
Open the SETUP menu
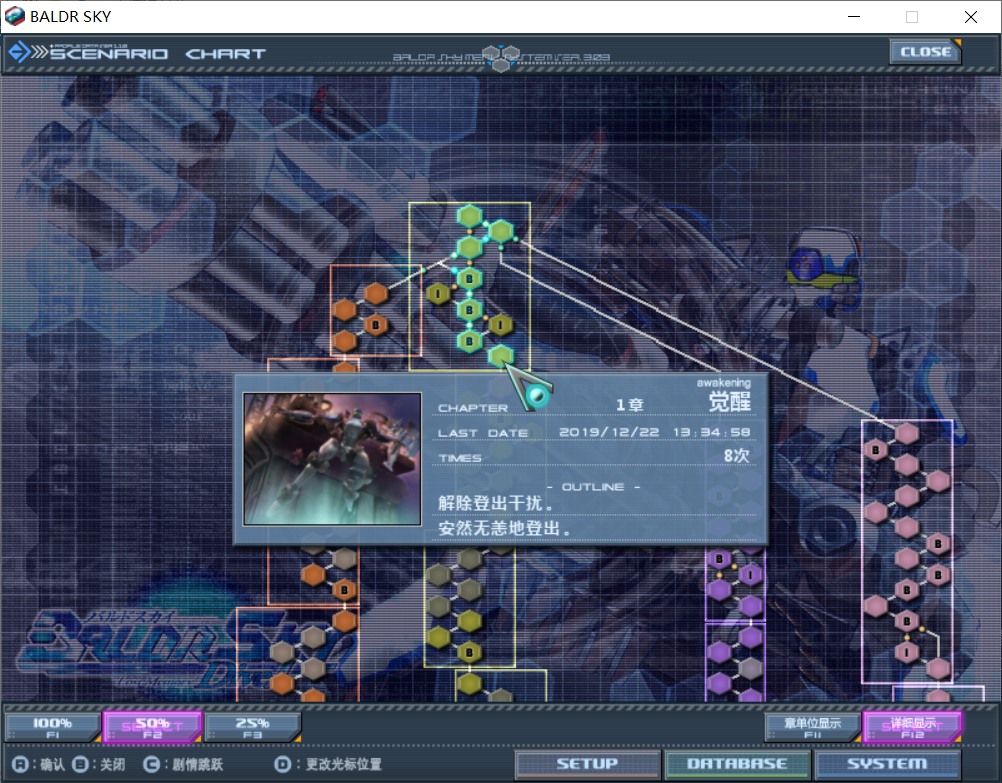(587, 764)
